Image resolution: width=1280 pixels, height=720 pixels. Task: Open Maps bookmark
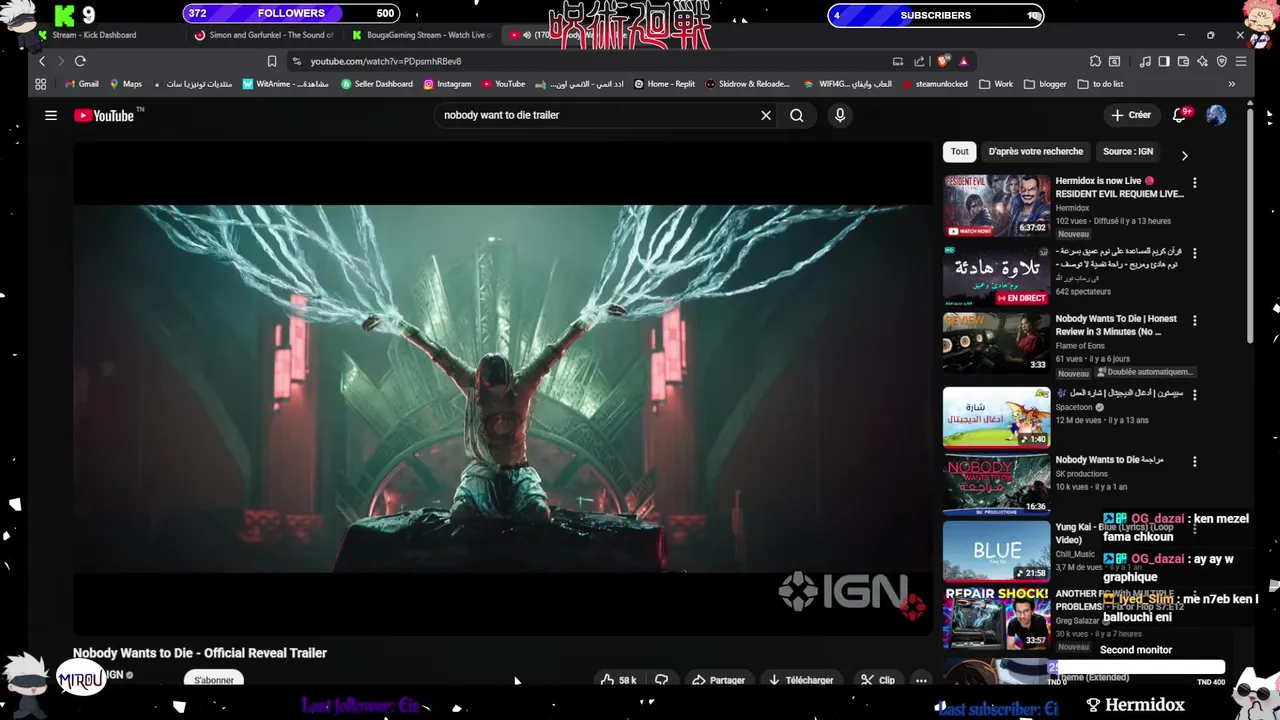pos(125,84)
